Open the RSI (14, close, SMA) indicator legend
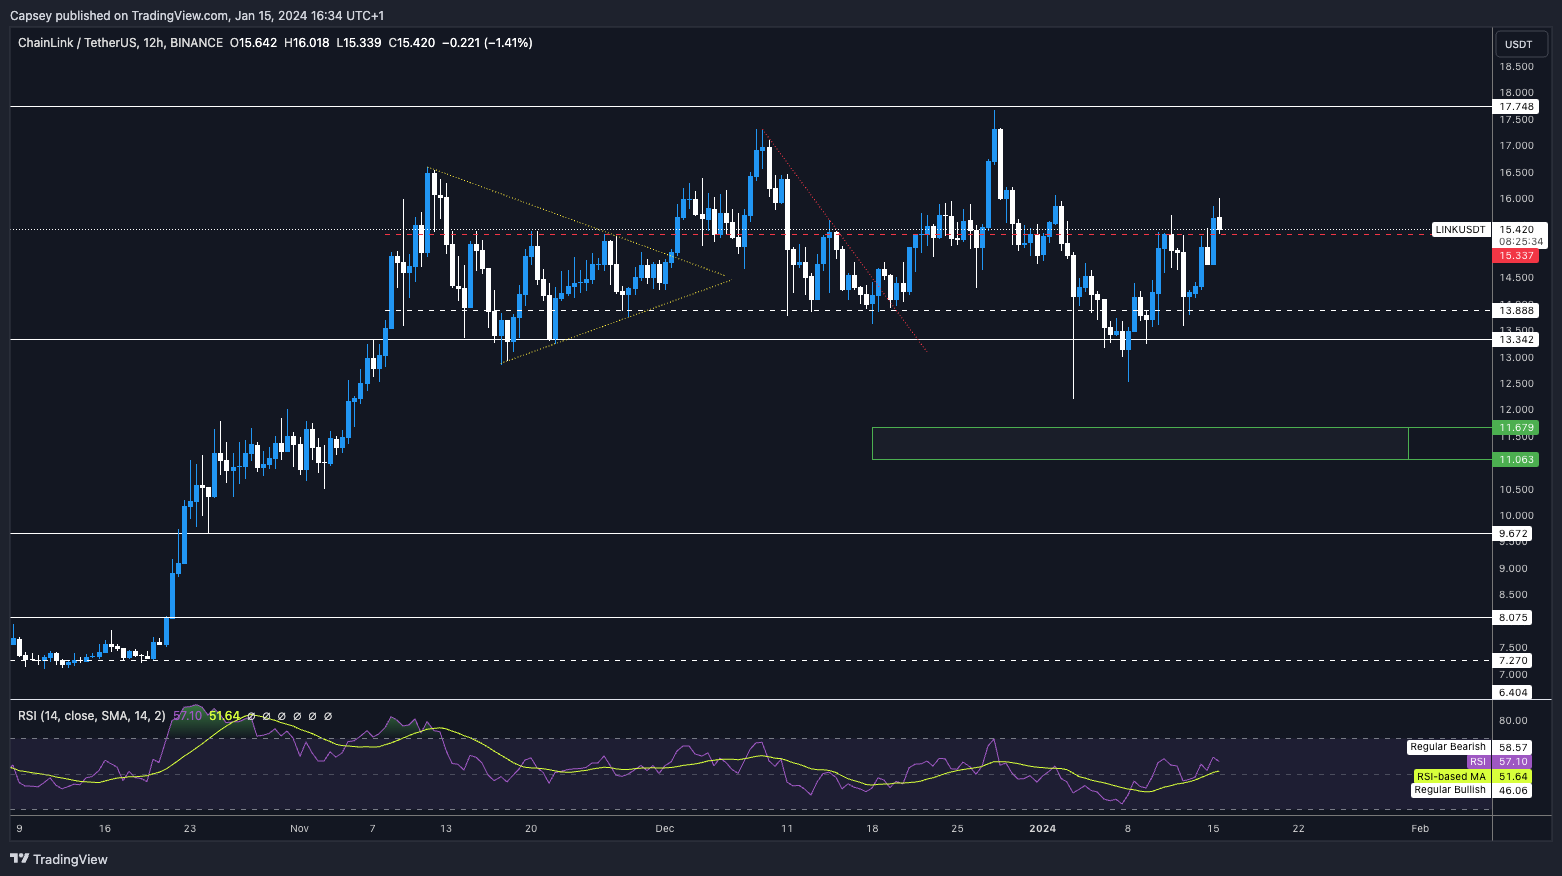 pos(92,716)
